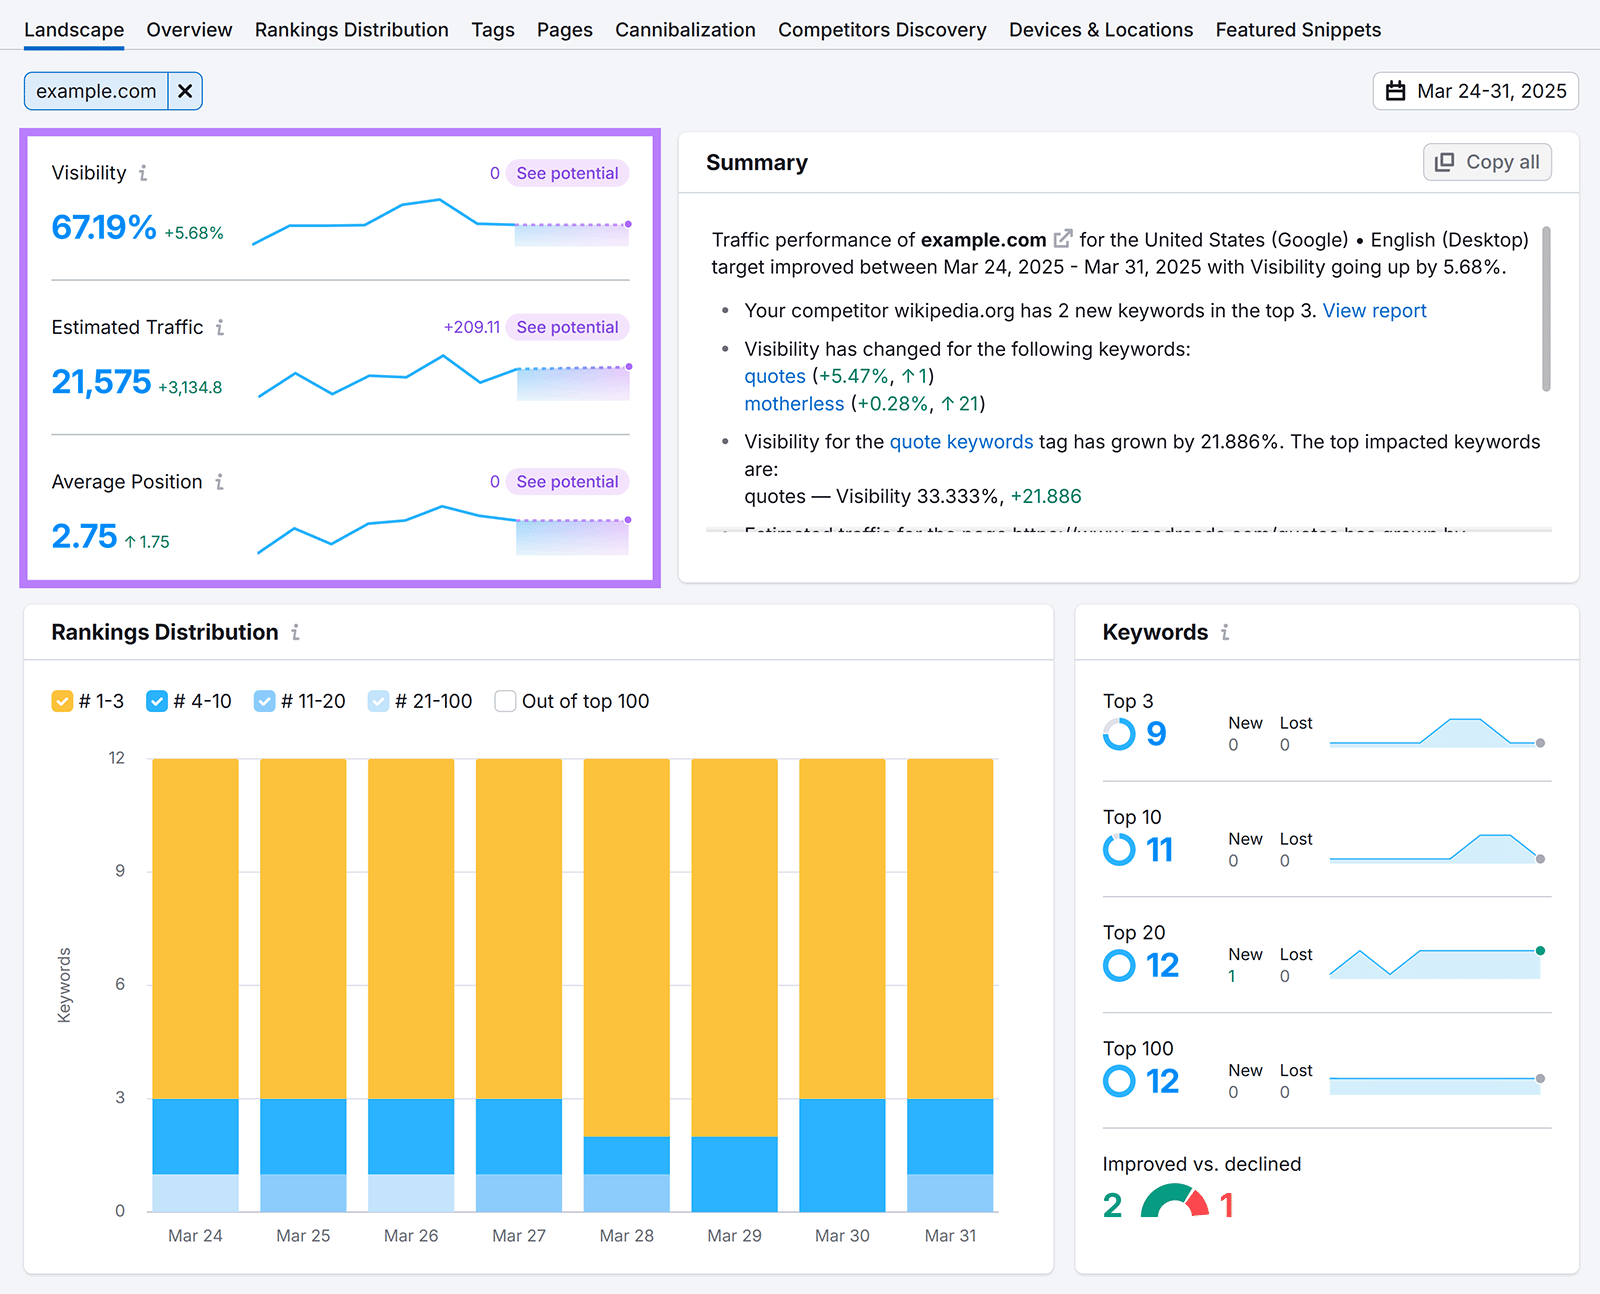This screenshot has width=1600, height=1294.
Task: Click the View report link
Action: coord(1374,310)
